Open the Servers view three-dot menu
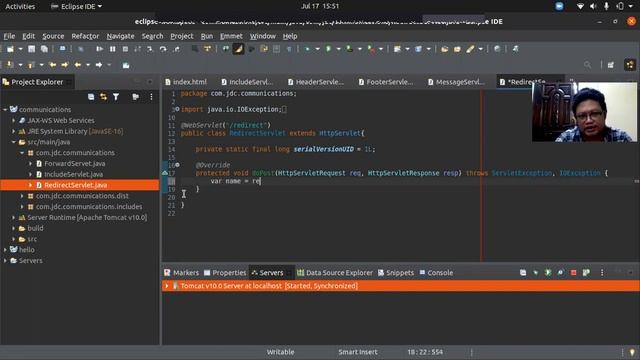Image resolution: width=640 pixels, height=360 pixels. pos(602,273)
